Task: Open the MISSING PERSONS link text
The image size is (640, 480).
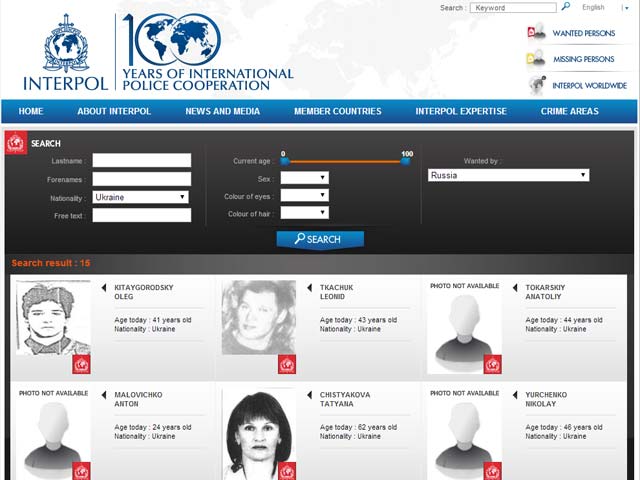Action: tap(584, 59)
